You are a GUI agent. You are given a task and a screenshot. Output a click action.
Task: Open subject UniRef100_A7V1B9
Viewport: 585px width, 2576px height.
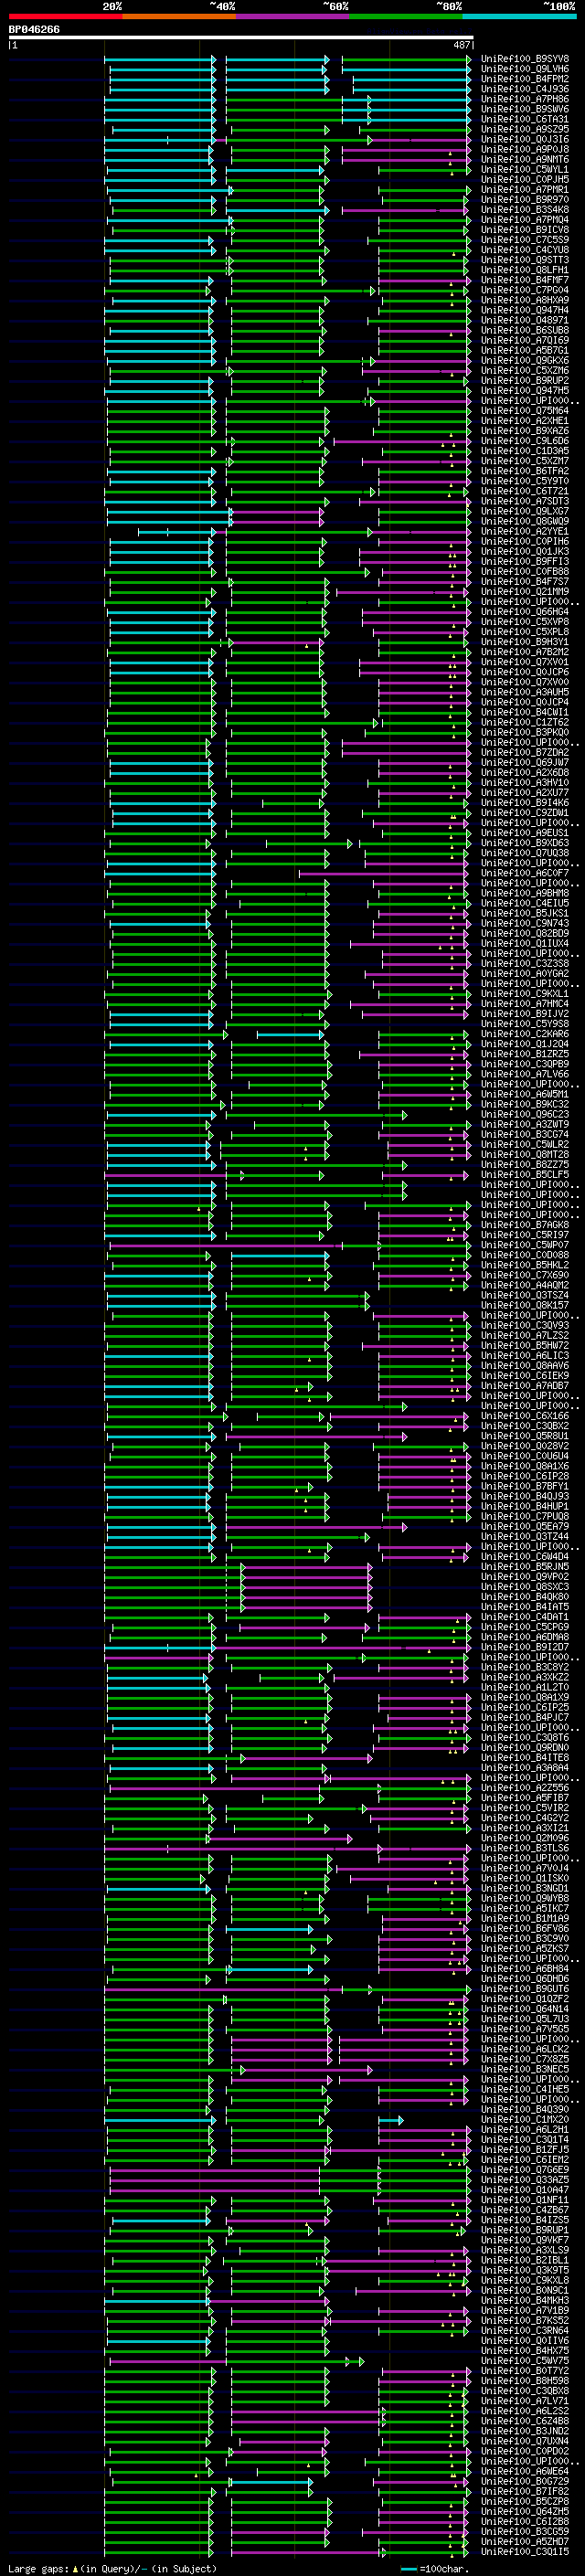coord(524,2310)
